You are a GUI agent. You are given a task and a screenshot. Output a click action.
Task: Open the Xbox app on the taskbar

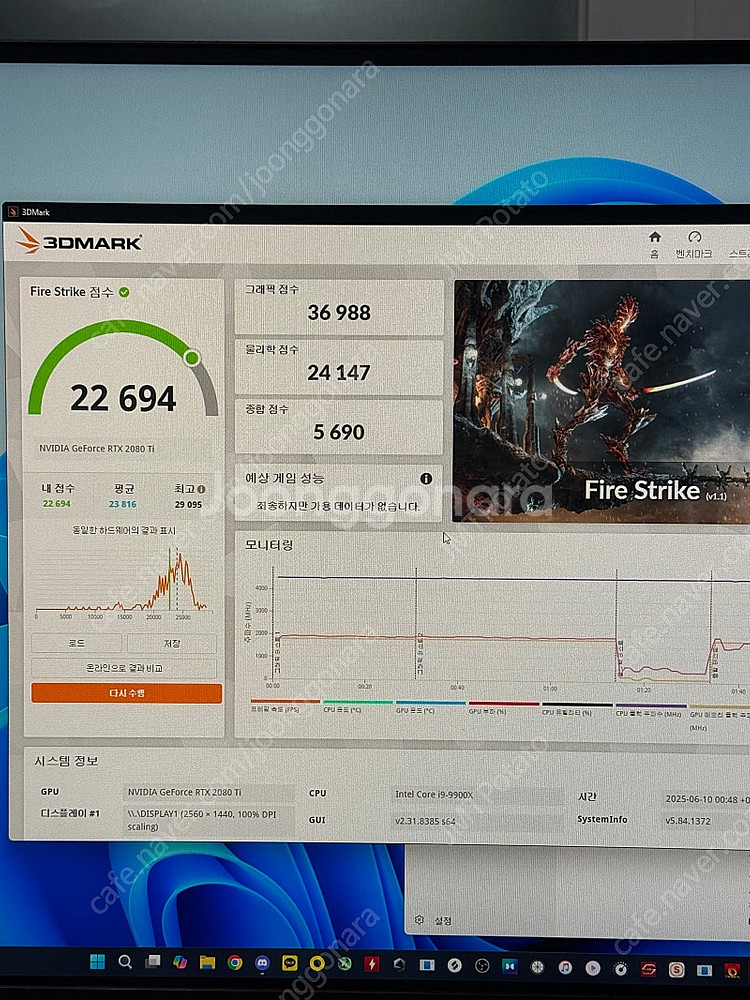345,964
